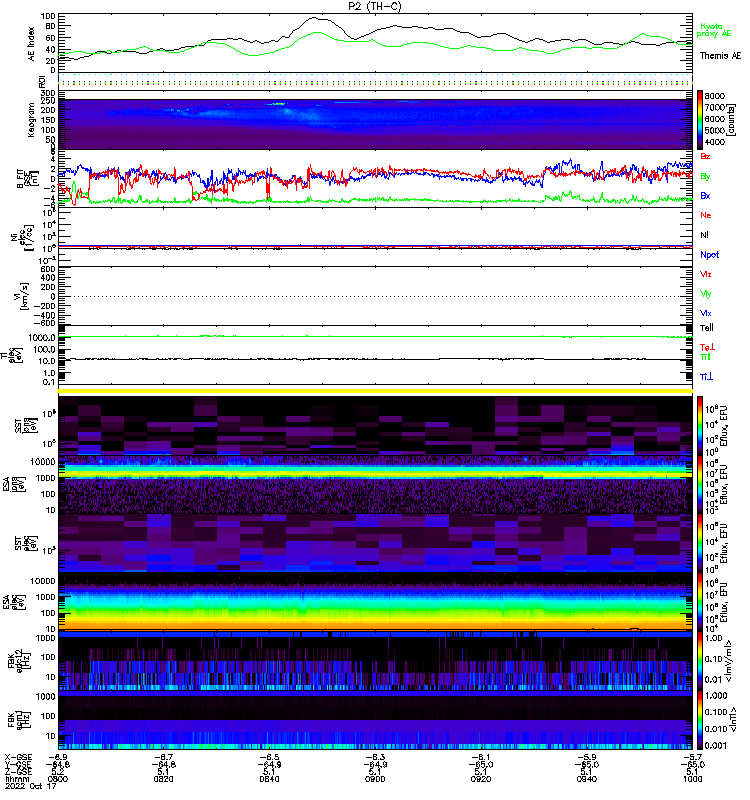Click the X-GSE row label
750x800 pixels.
tap(18, 758)
